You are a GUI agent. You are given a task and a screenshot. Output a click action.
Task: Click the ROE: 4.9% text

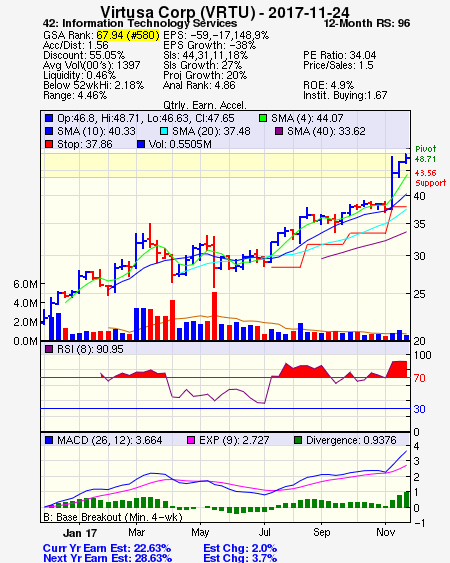[328, 85]
